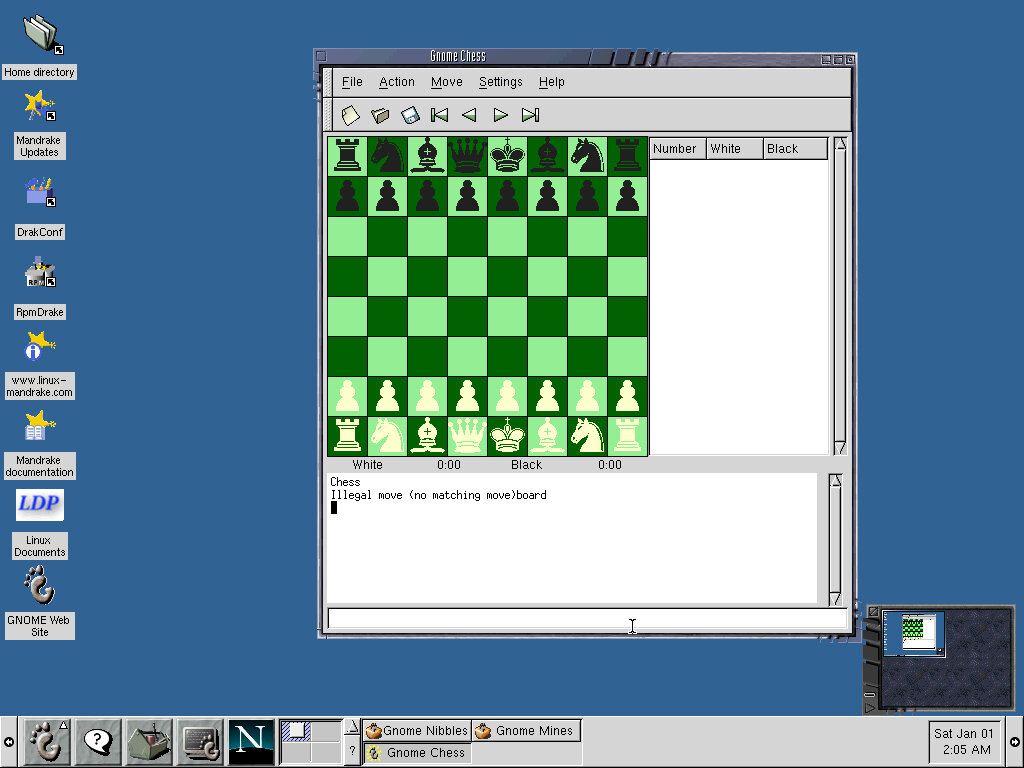Expand the tasklist arrow beside the pager

click(x=351, y=728)
